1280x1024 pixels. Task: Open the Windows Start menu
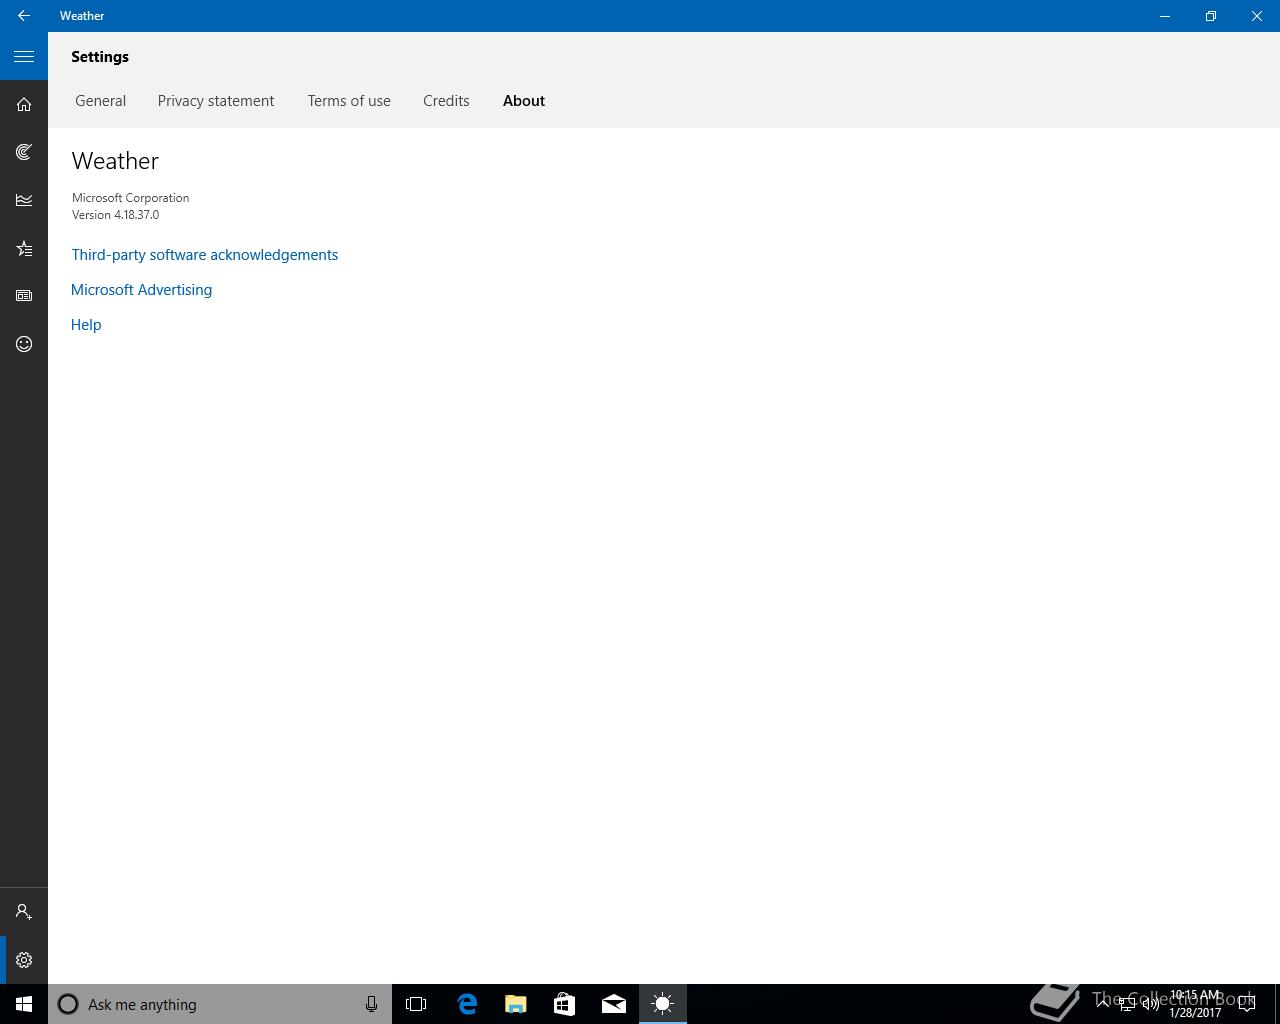[24, 1004]
